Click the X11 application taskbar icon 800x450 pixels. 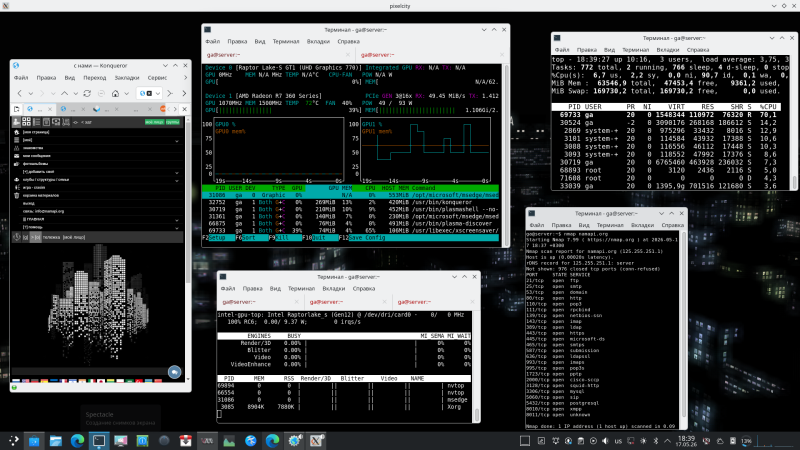click(x=316, y=440)
